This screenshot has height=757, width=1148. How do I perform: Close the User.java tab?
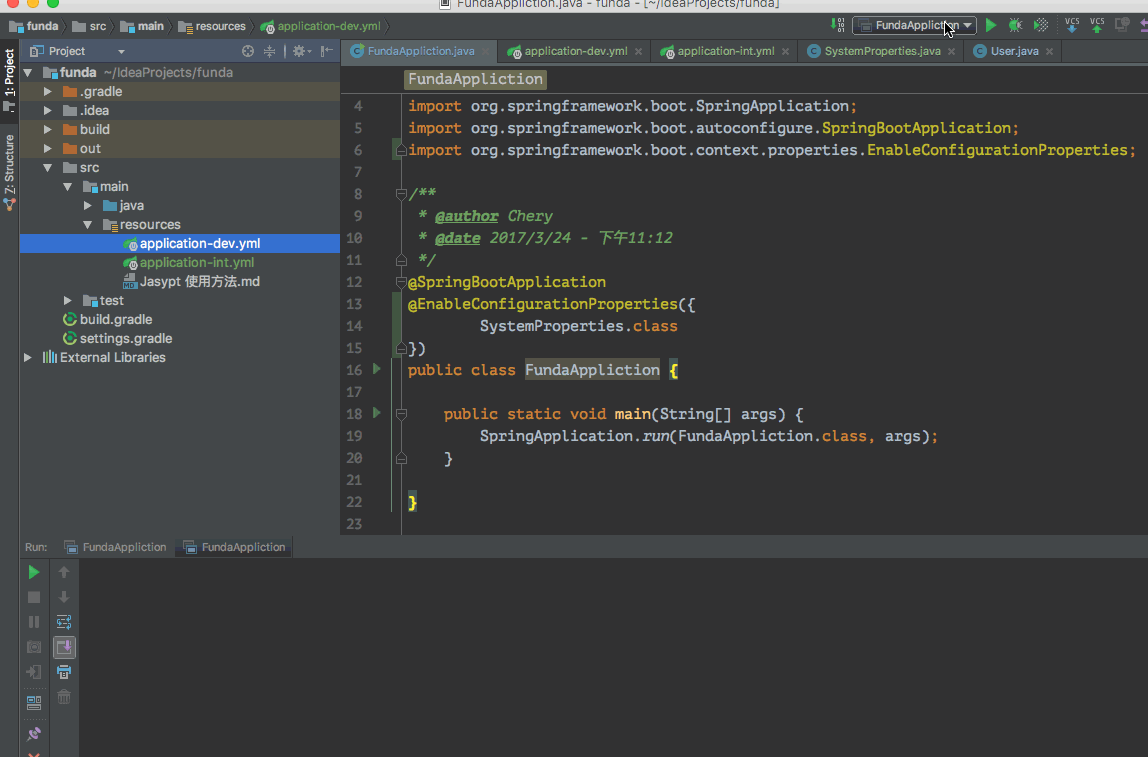(x=1049, y=51)
